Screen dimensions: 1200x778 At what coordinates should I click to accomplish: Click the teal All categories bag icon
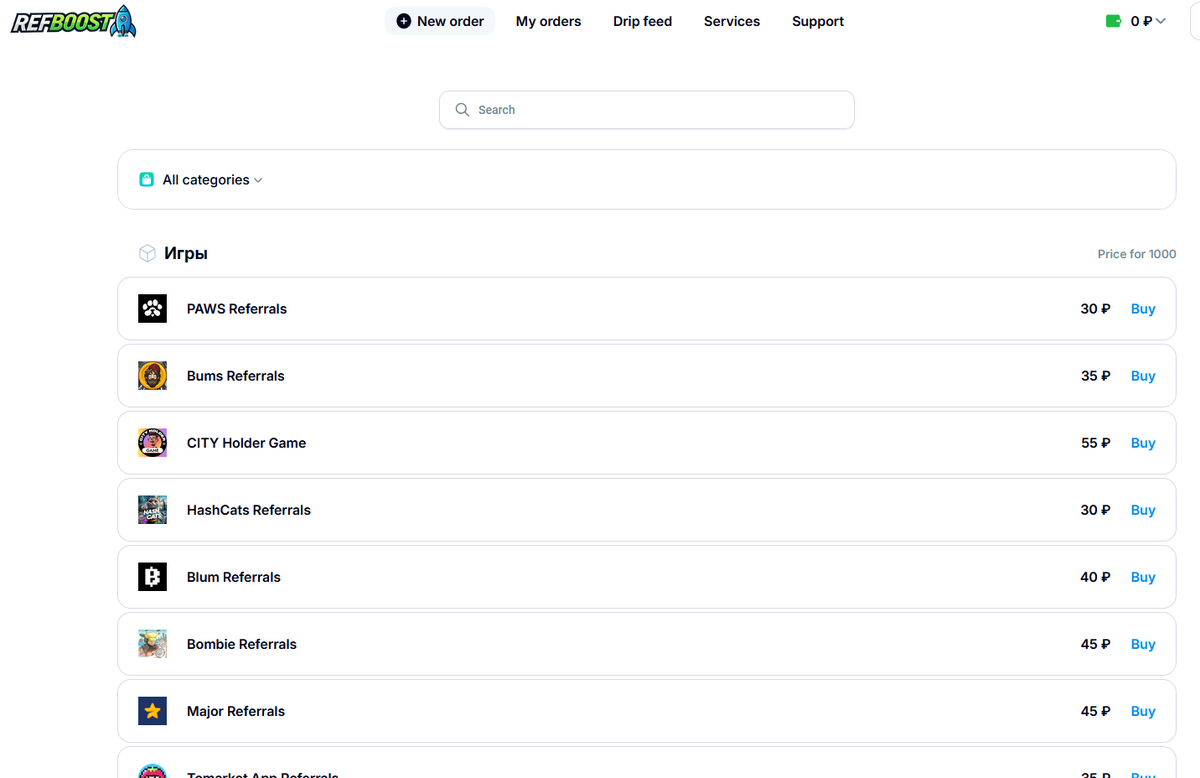click(x=147, y=180)
